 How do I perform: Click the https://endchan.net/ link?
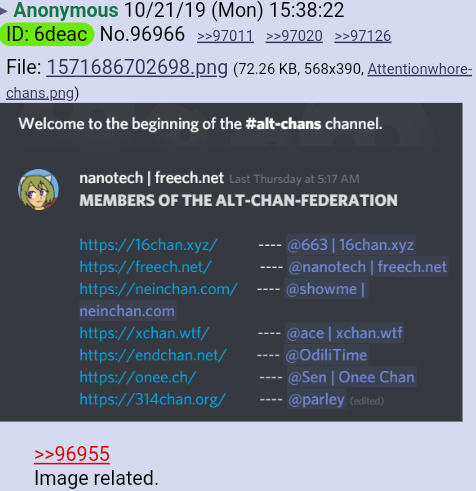[153, 355]
